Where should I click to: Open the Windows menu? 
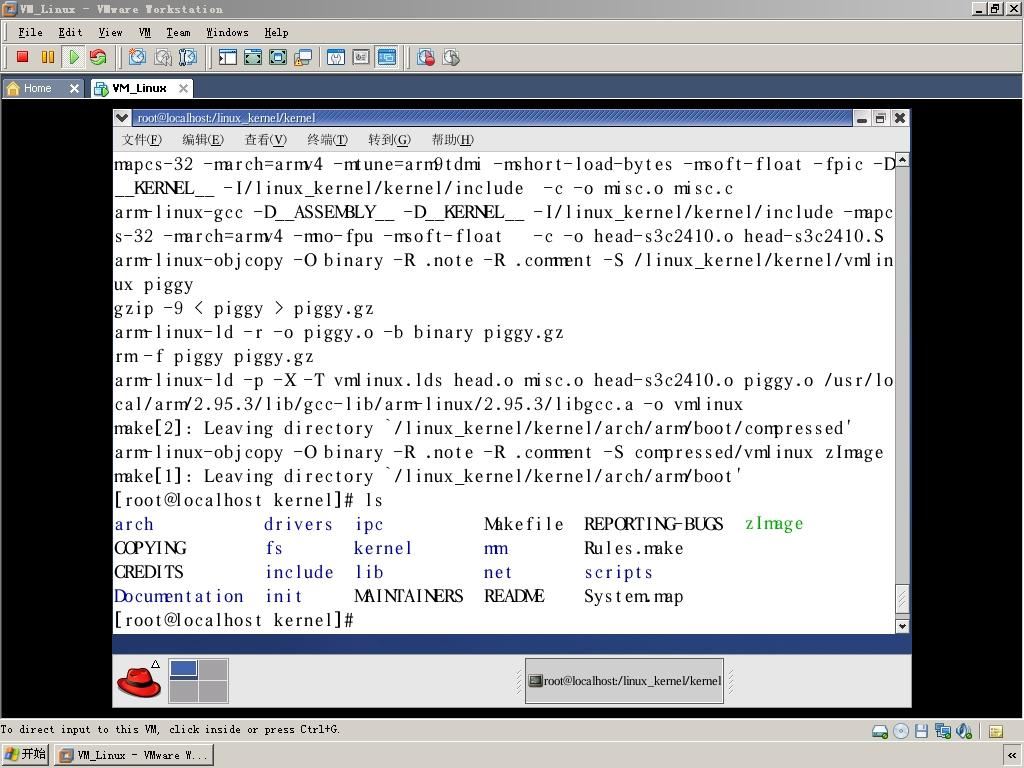[x=227, y=32]
